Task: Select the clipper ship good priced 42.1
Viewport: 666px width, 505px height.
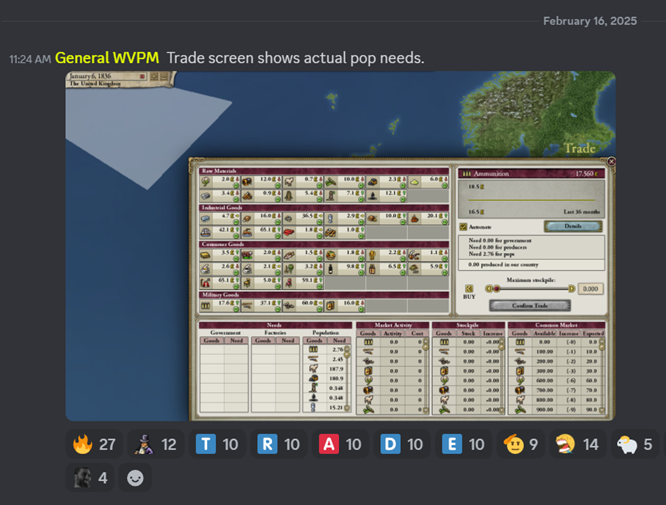Action: 220,232
